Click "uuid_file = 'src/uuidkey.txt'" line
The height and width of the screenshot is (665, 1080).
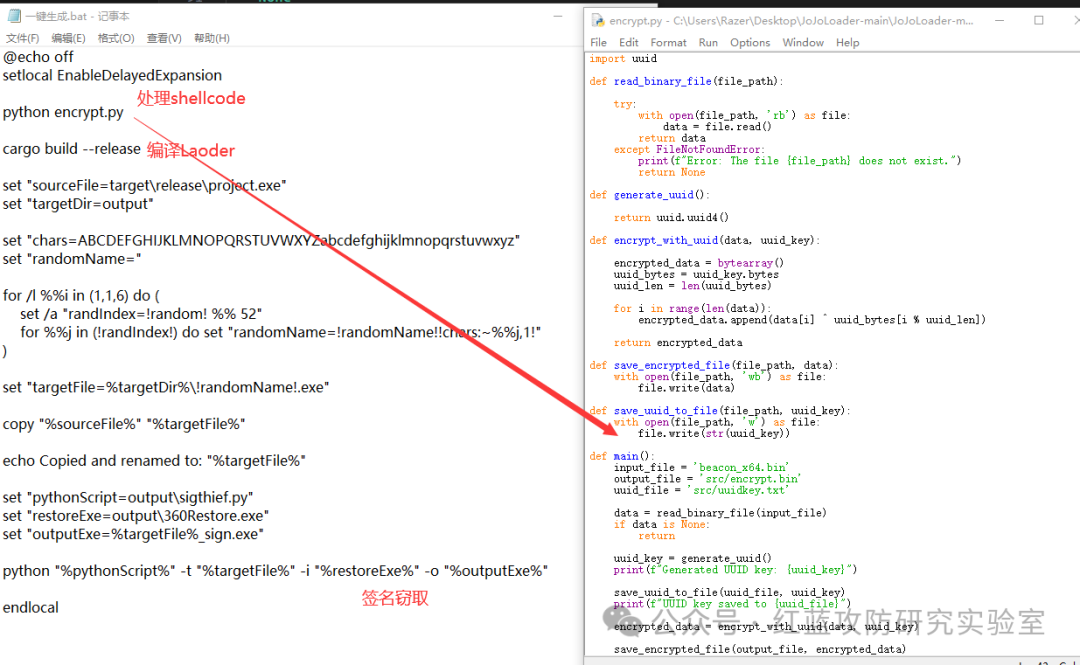[701, 491]
